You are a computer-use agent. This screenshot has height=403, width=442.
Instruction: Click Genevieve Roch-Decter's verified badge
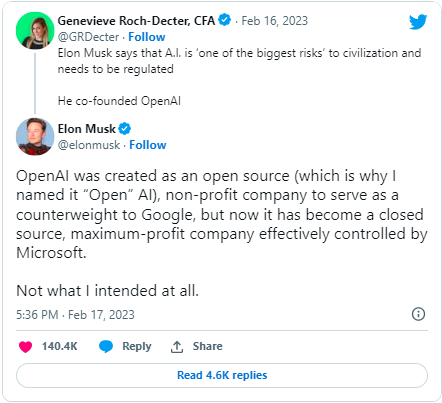[225, 20]
